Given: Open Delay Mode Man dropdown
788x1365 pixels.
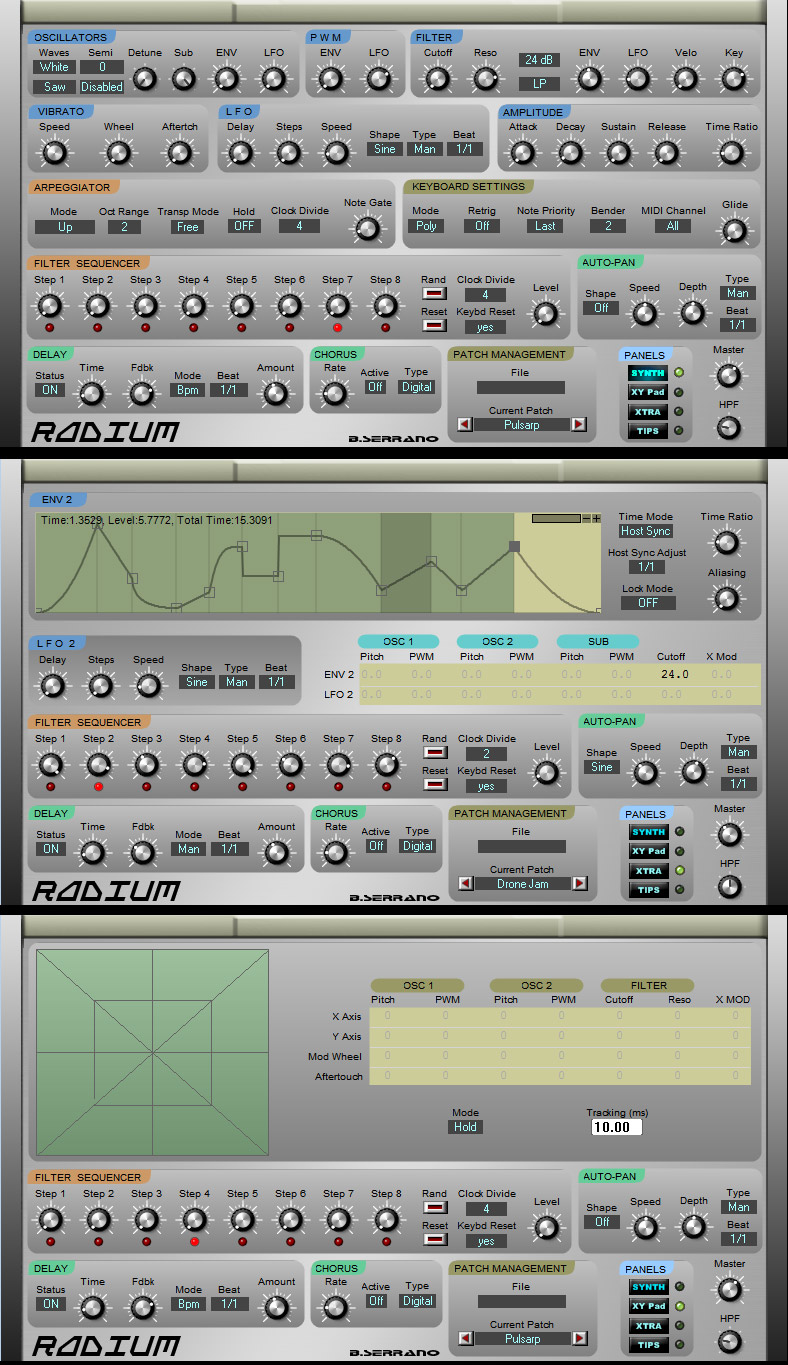Looking at the screenshot, I should point(188,849).
